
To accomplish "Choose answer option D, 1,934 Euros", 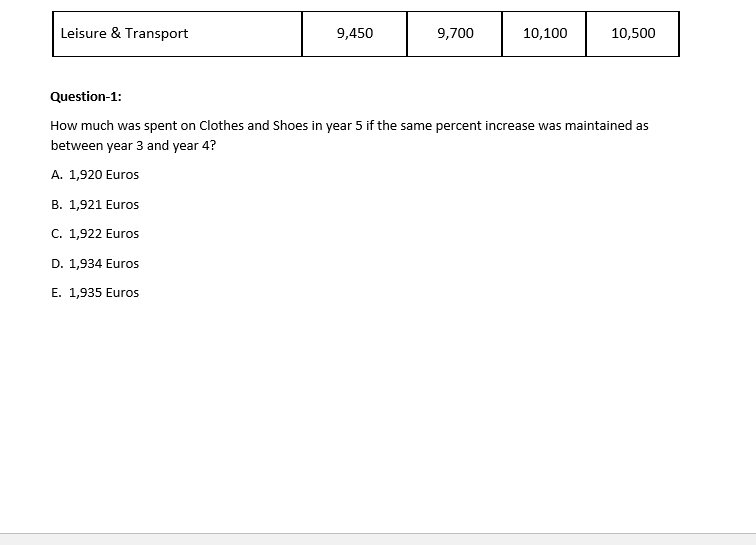I will tap(95, 264).
